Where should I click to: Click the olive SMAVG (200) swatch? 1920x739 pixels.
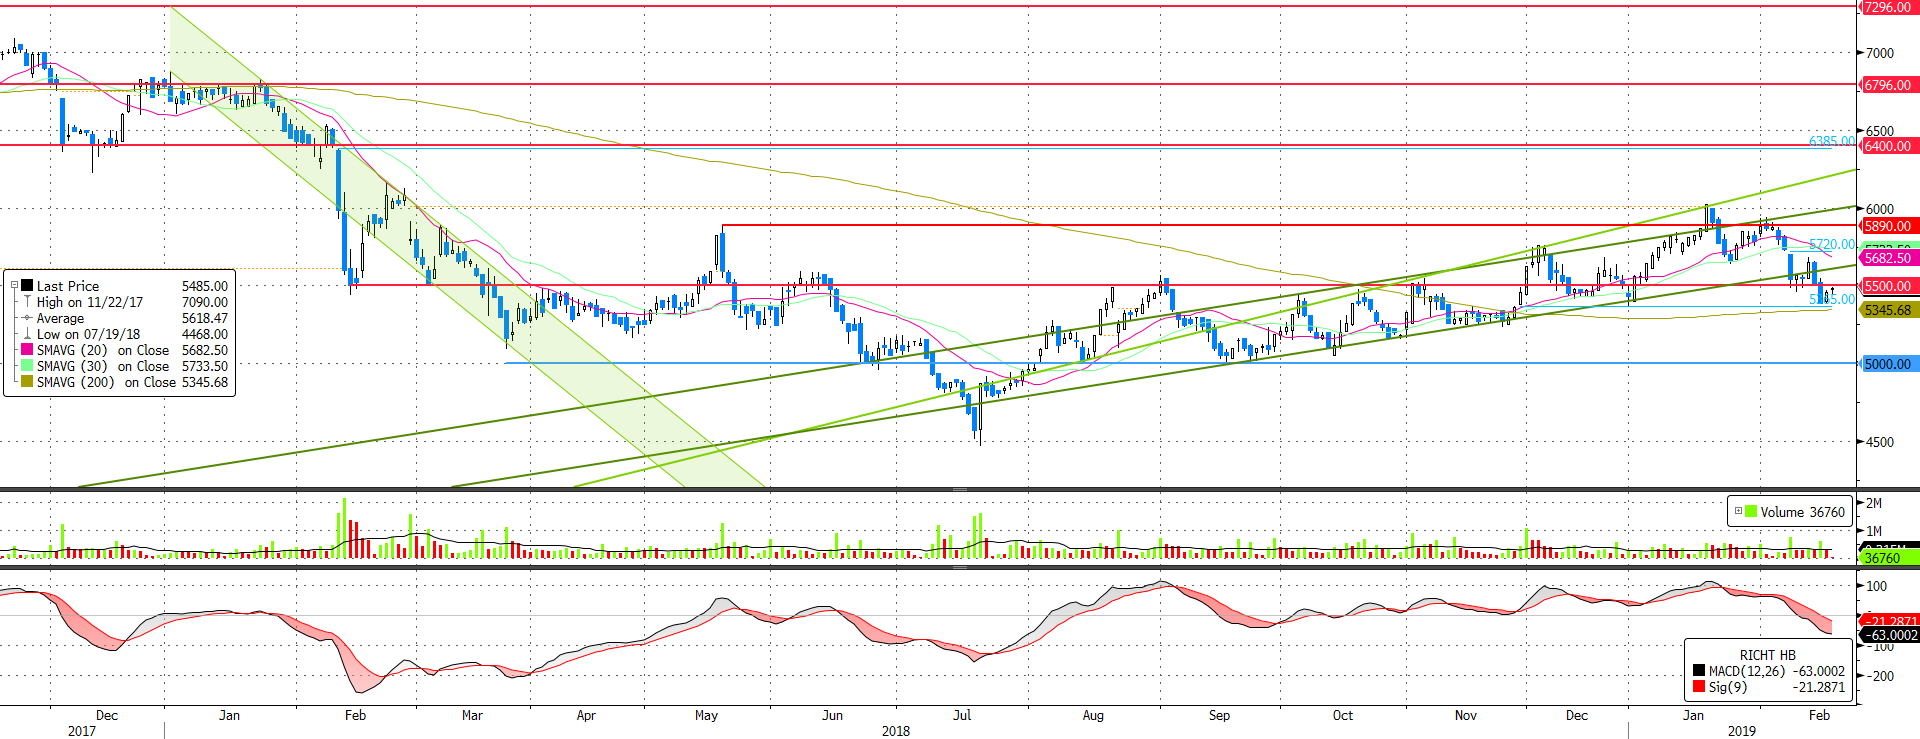tap(27, 382)
